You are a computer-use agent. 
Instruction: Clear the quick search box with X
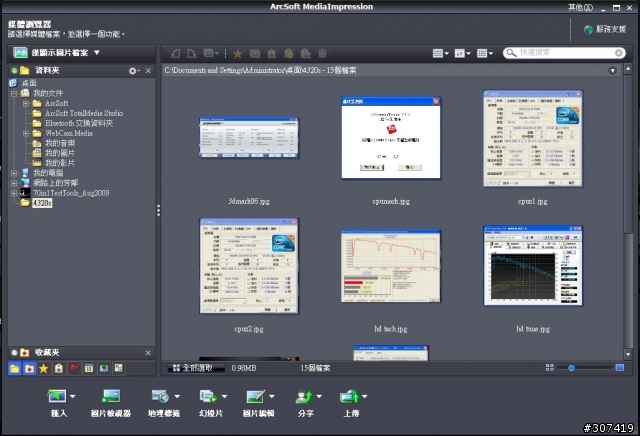pos(619,53)
